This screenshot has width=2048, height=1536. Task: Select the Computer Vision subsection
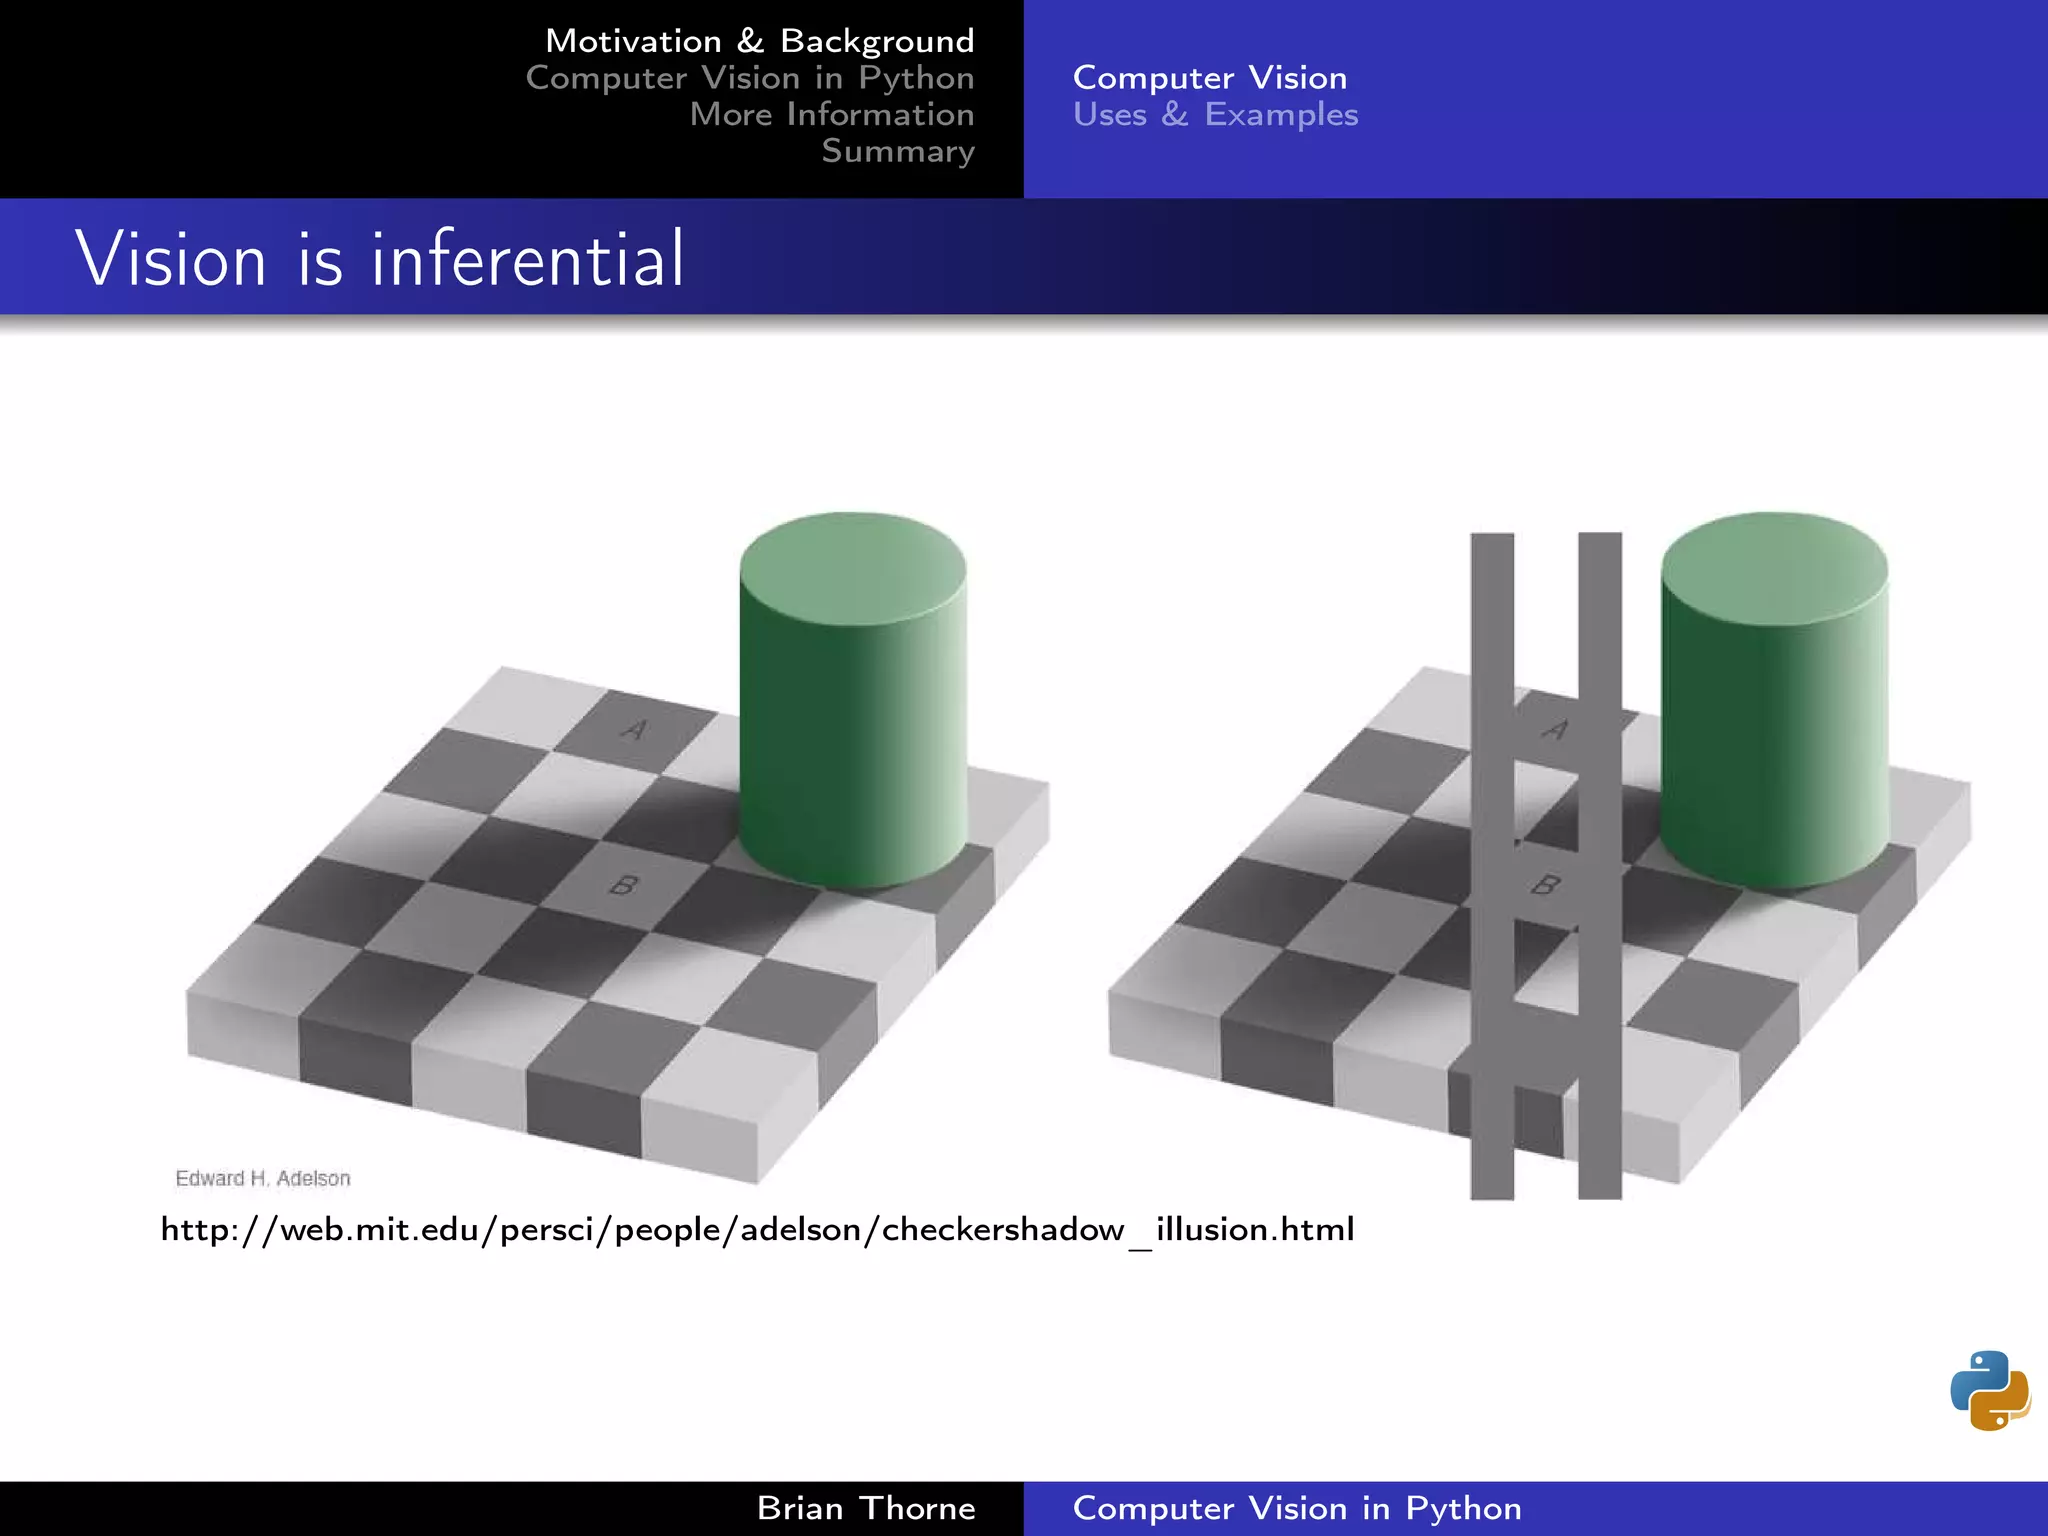(1210, 78)
